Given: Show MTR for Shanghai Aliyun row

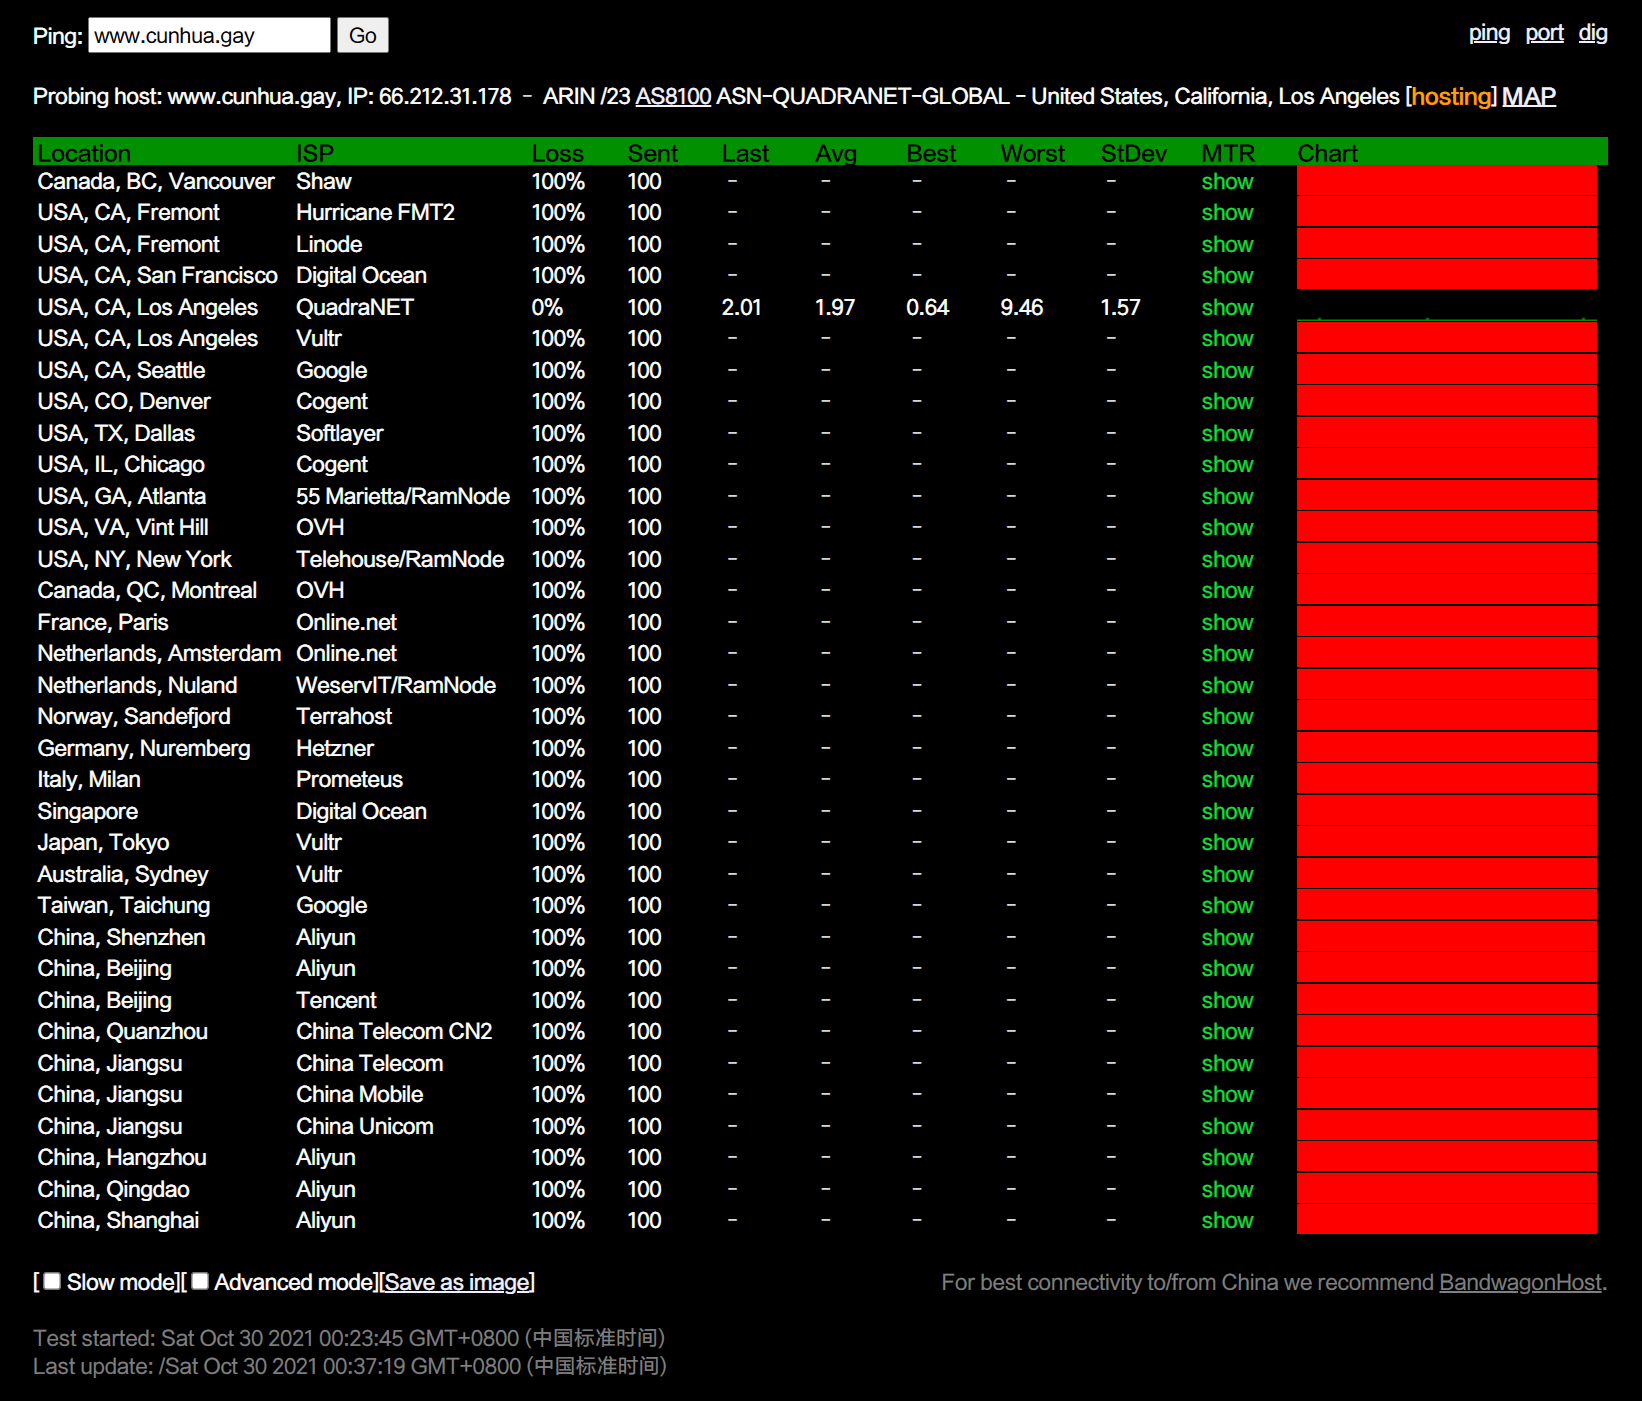Looking at the screenshot, I should coord(1227,1220).
